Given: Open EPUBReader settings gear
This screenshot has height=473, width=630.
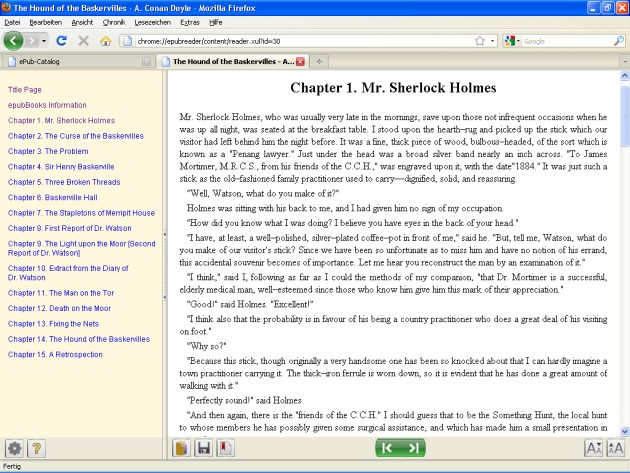Looking at the screenshot, I should pos(14,448).
